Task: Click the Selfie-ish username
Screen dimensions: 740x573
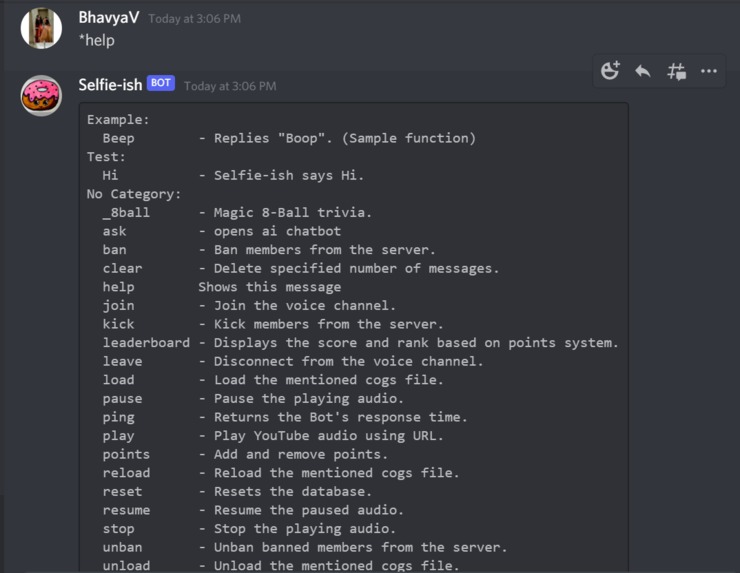Action: tap(110, 85)
